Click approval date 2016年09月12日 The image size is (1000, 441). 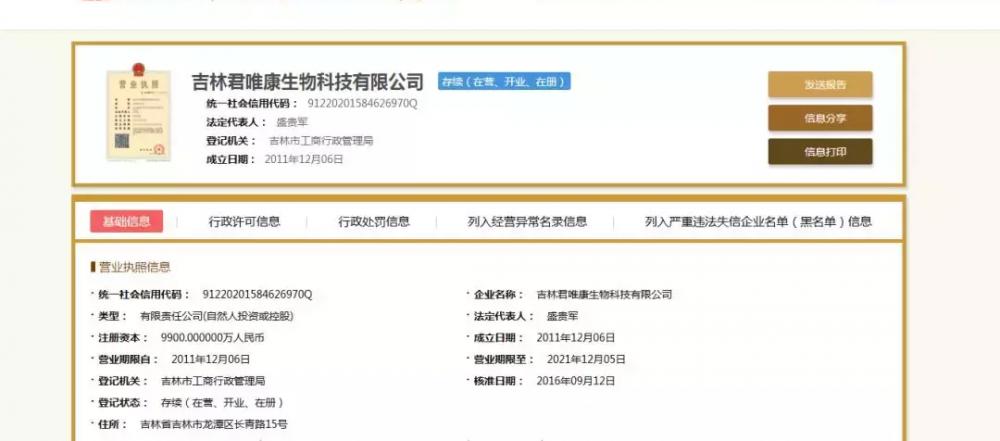tap(576, 381)
